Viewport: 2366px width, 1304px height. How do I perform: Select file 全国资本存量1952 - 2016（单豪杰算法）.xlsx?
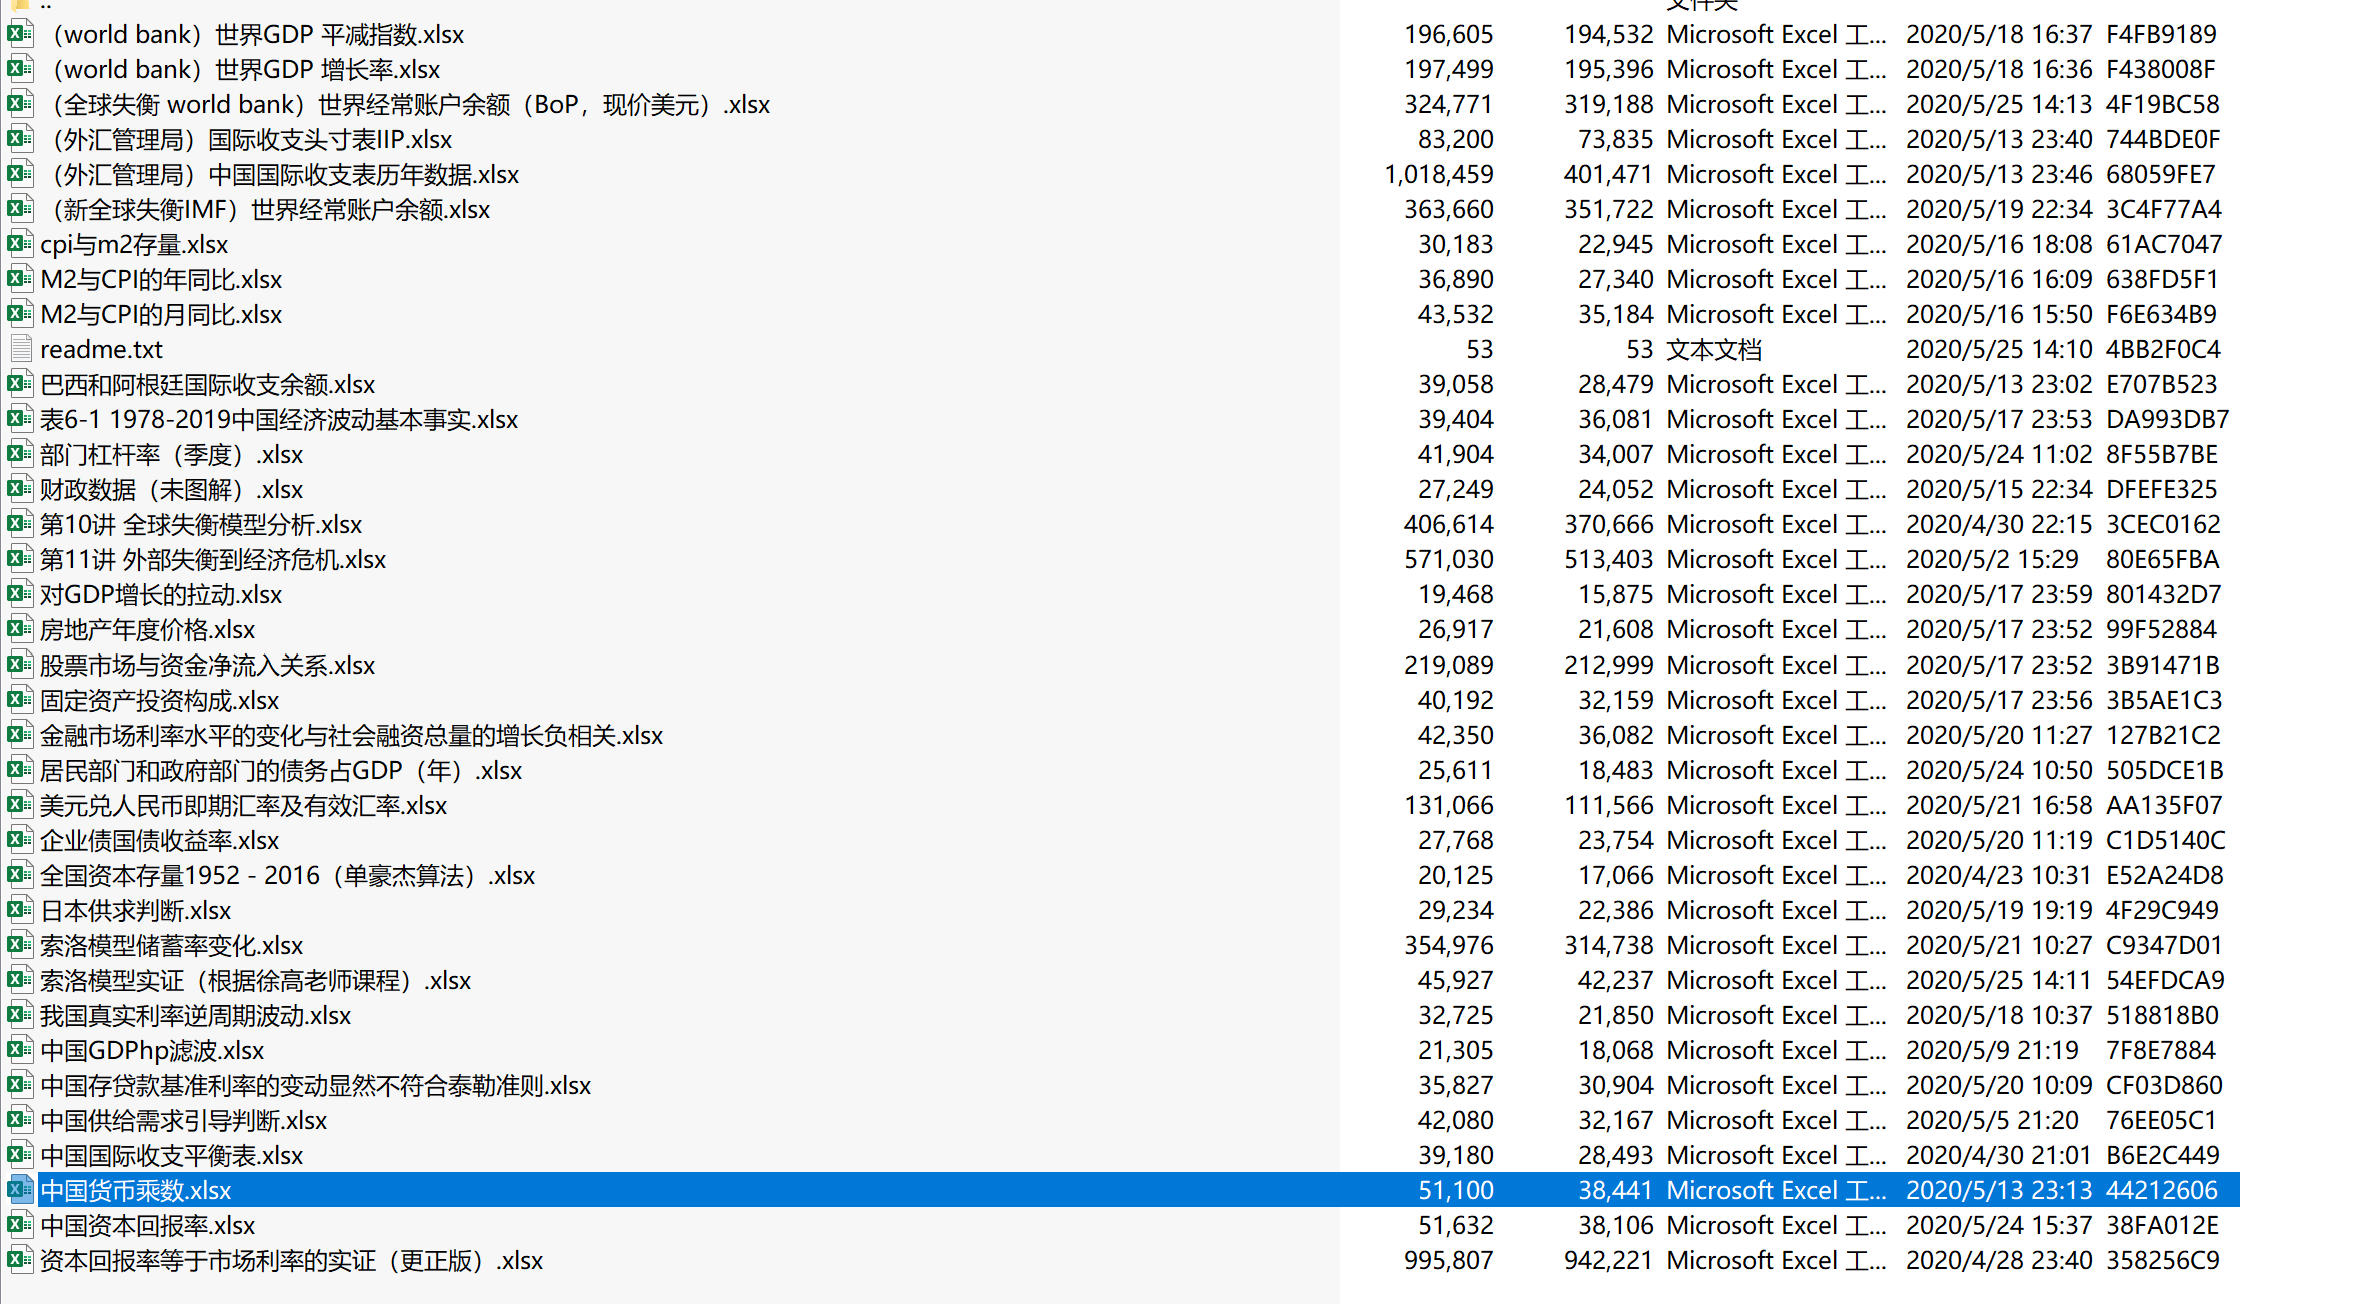click(x=288, y=876)
